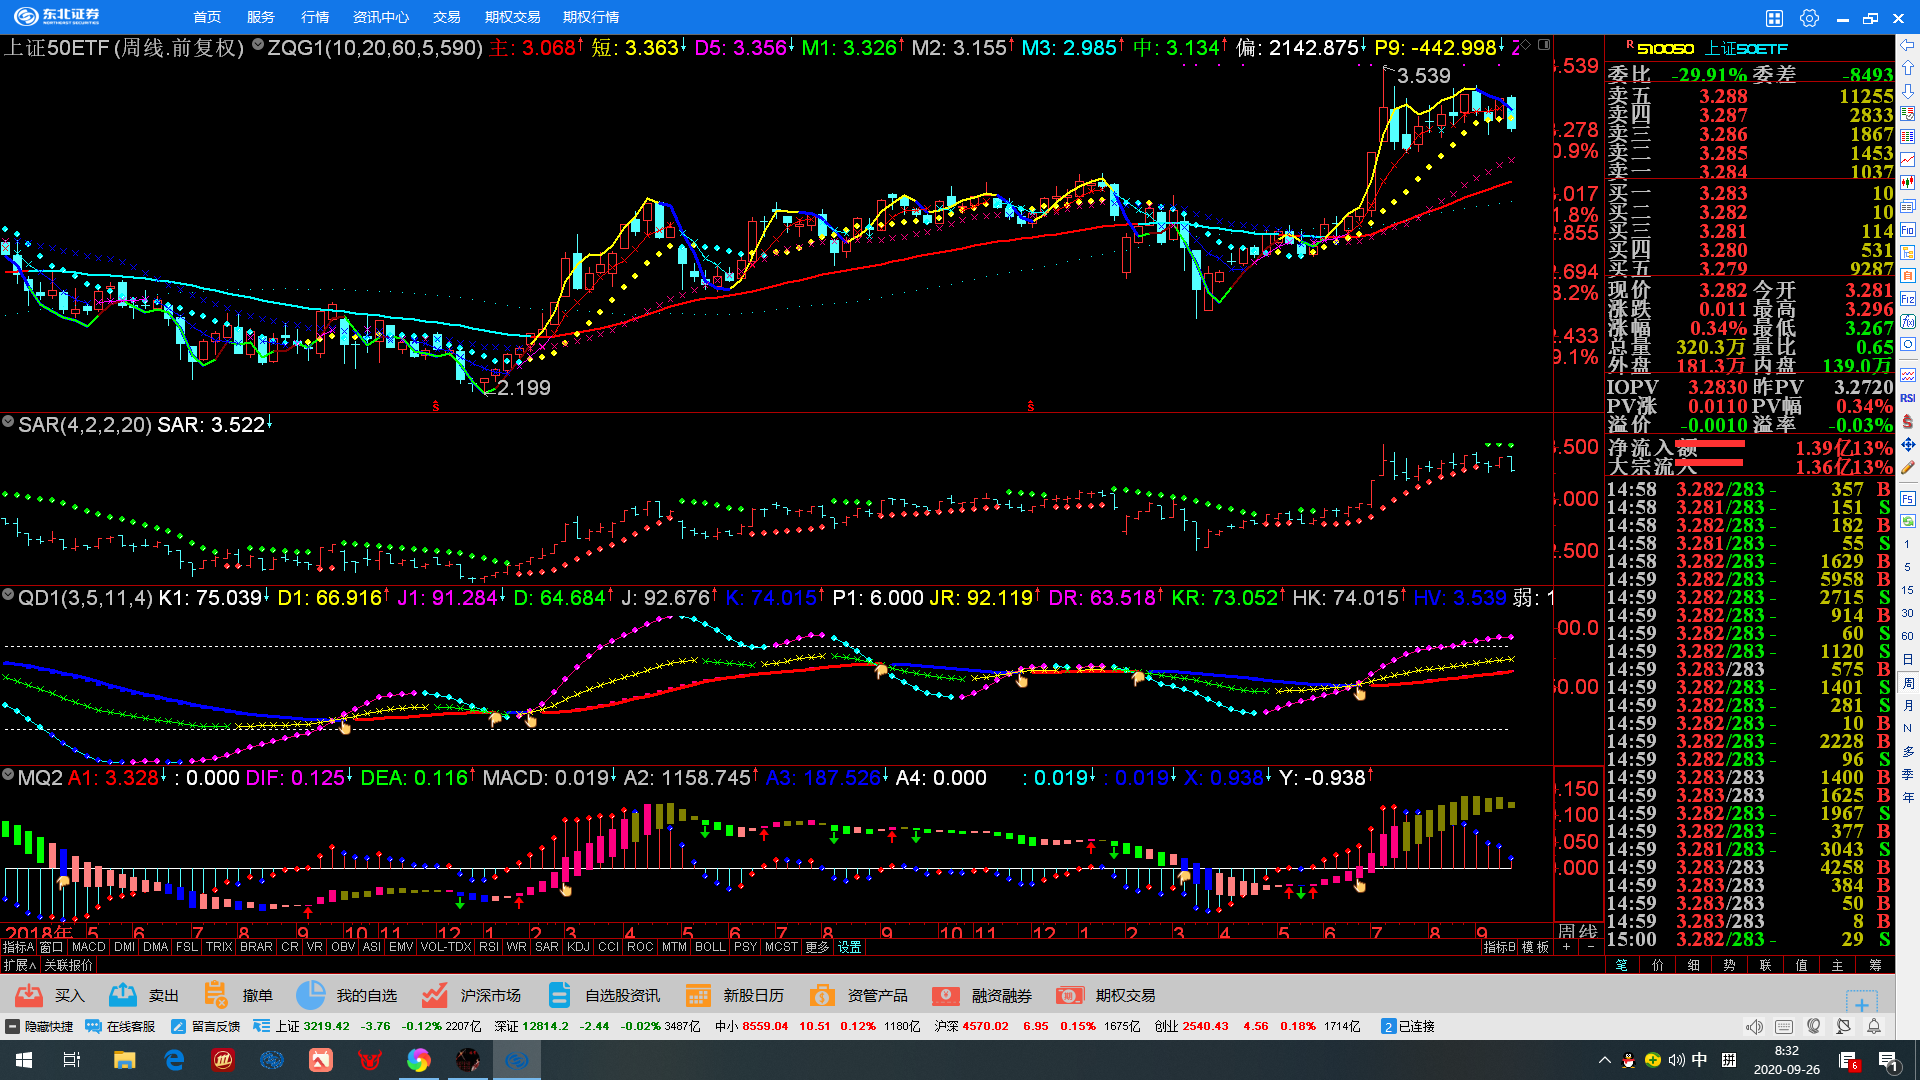Image resolution: width=1920 pixels, height=1080 pixels.
Task: Click the back arrow in the right sidebar
Action: pos(1908,46)
